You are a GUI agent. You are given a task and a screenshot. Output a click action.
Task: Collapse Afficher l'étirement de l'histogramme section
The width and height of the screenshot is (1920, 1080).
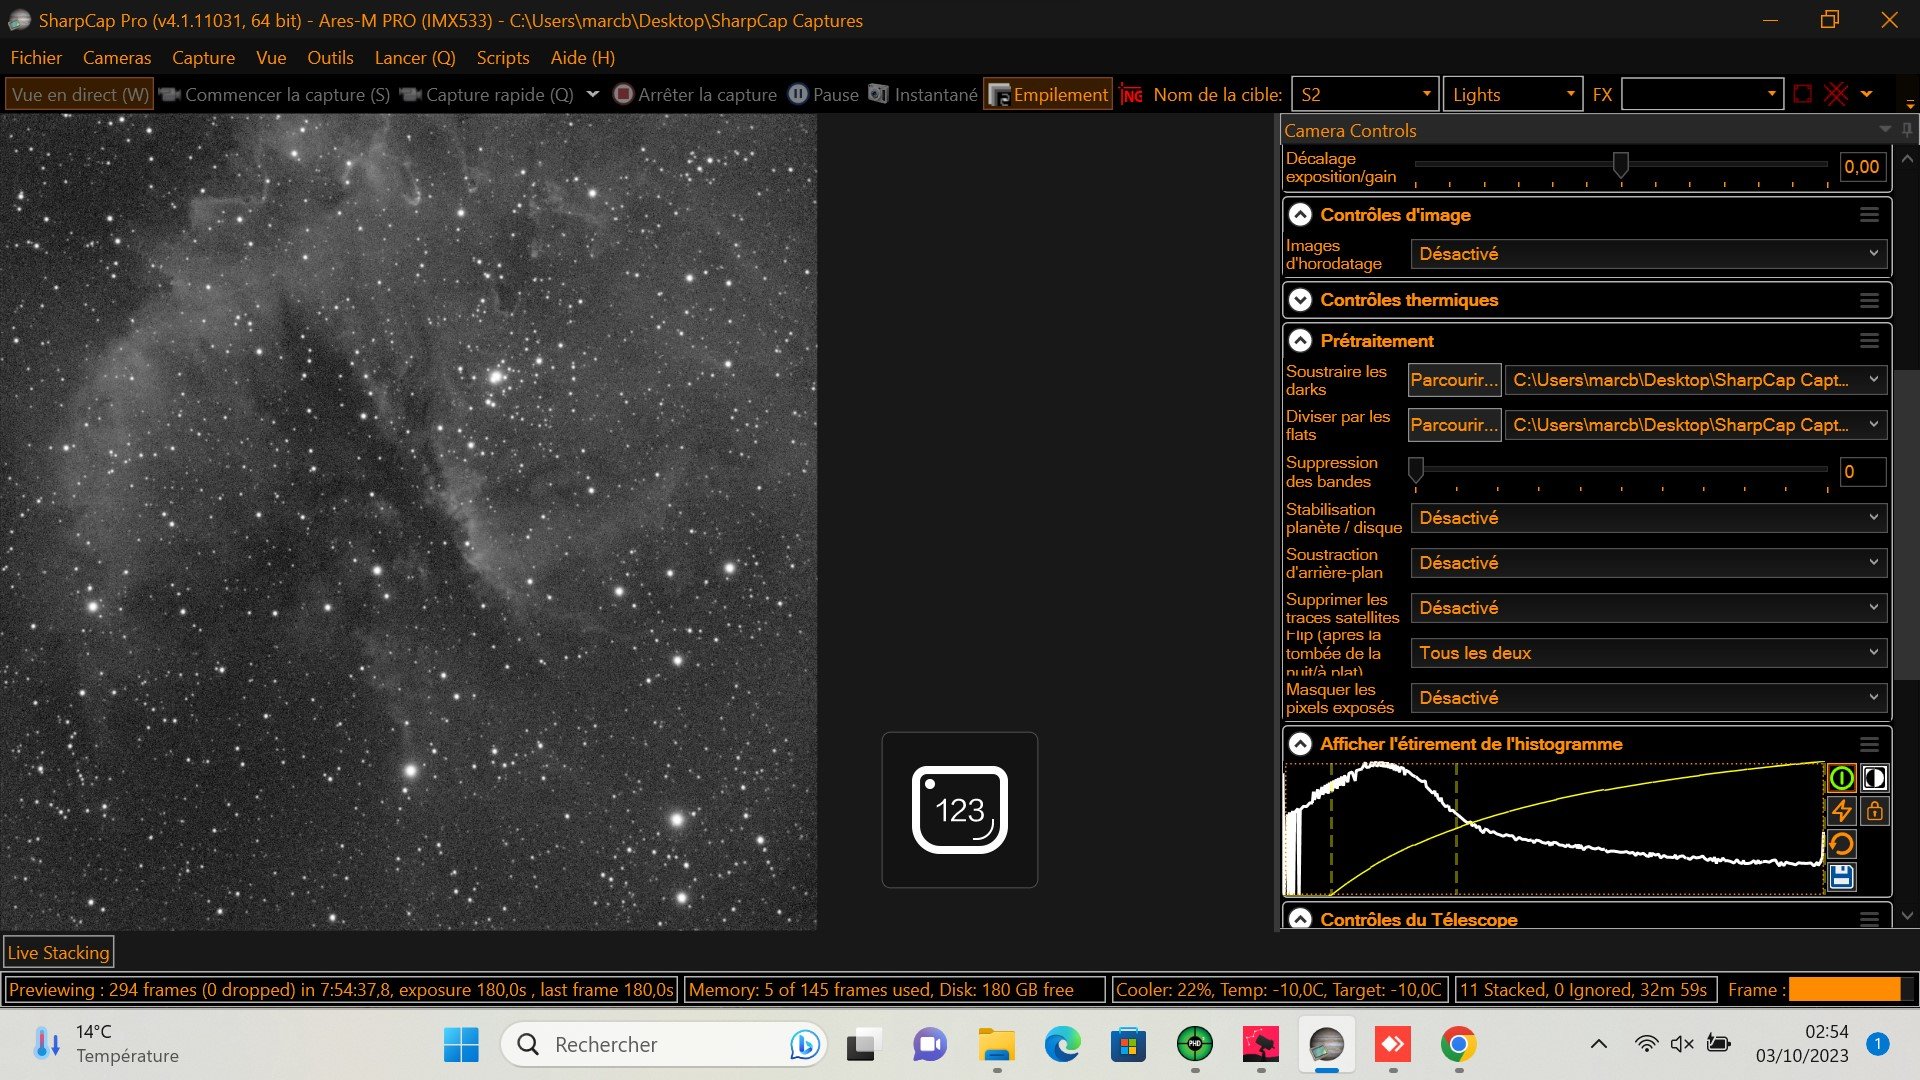[x=1300, y=744]
